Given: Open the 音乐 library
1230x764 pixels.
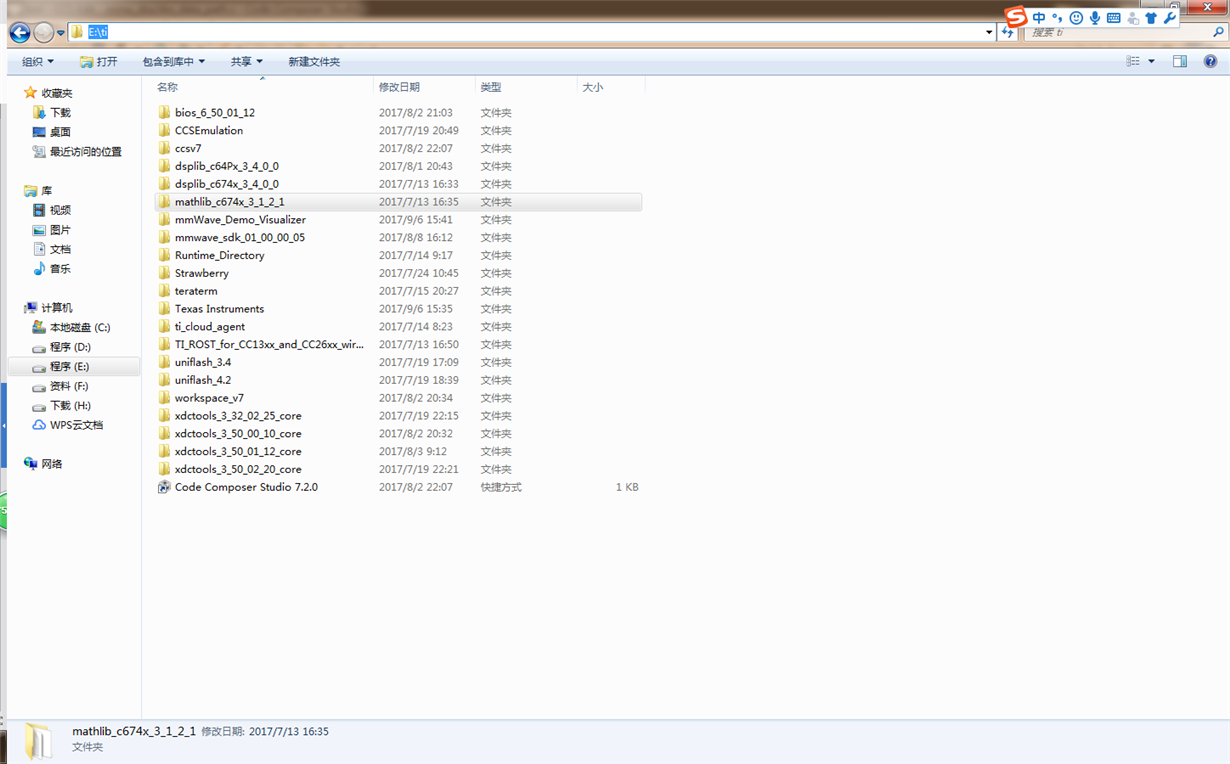Looking at the screenshot, I should pos(61,269).
